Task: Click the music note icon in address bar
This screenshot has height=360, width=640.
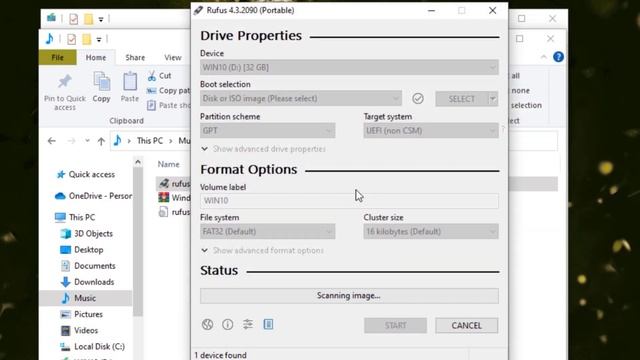Action: tap(118, 140)
